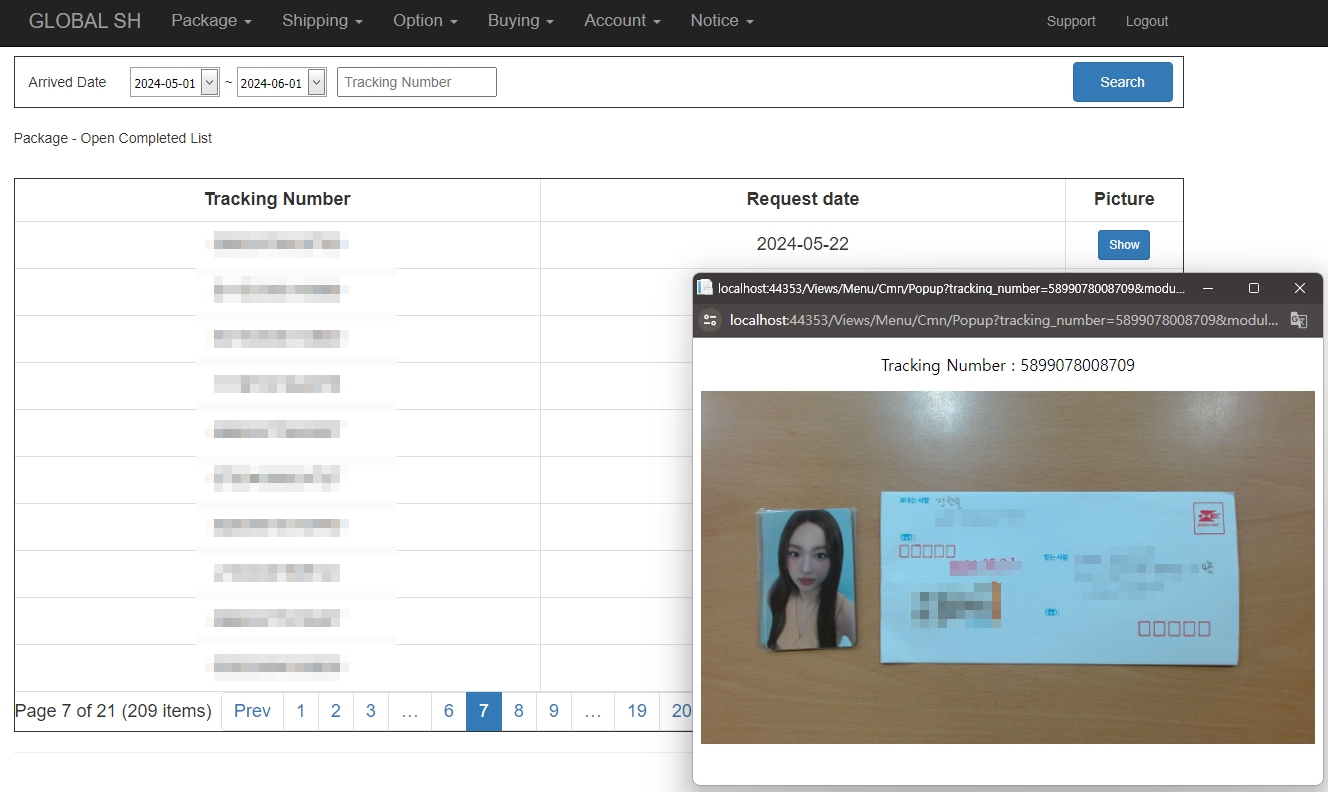Image resolution: width=1328 pixels, height=792 pixels.
Task: Click the Prev pagination link
Action: coord(252,711)
